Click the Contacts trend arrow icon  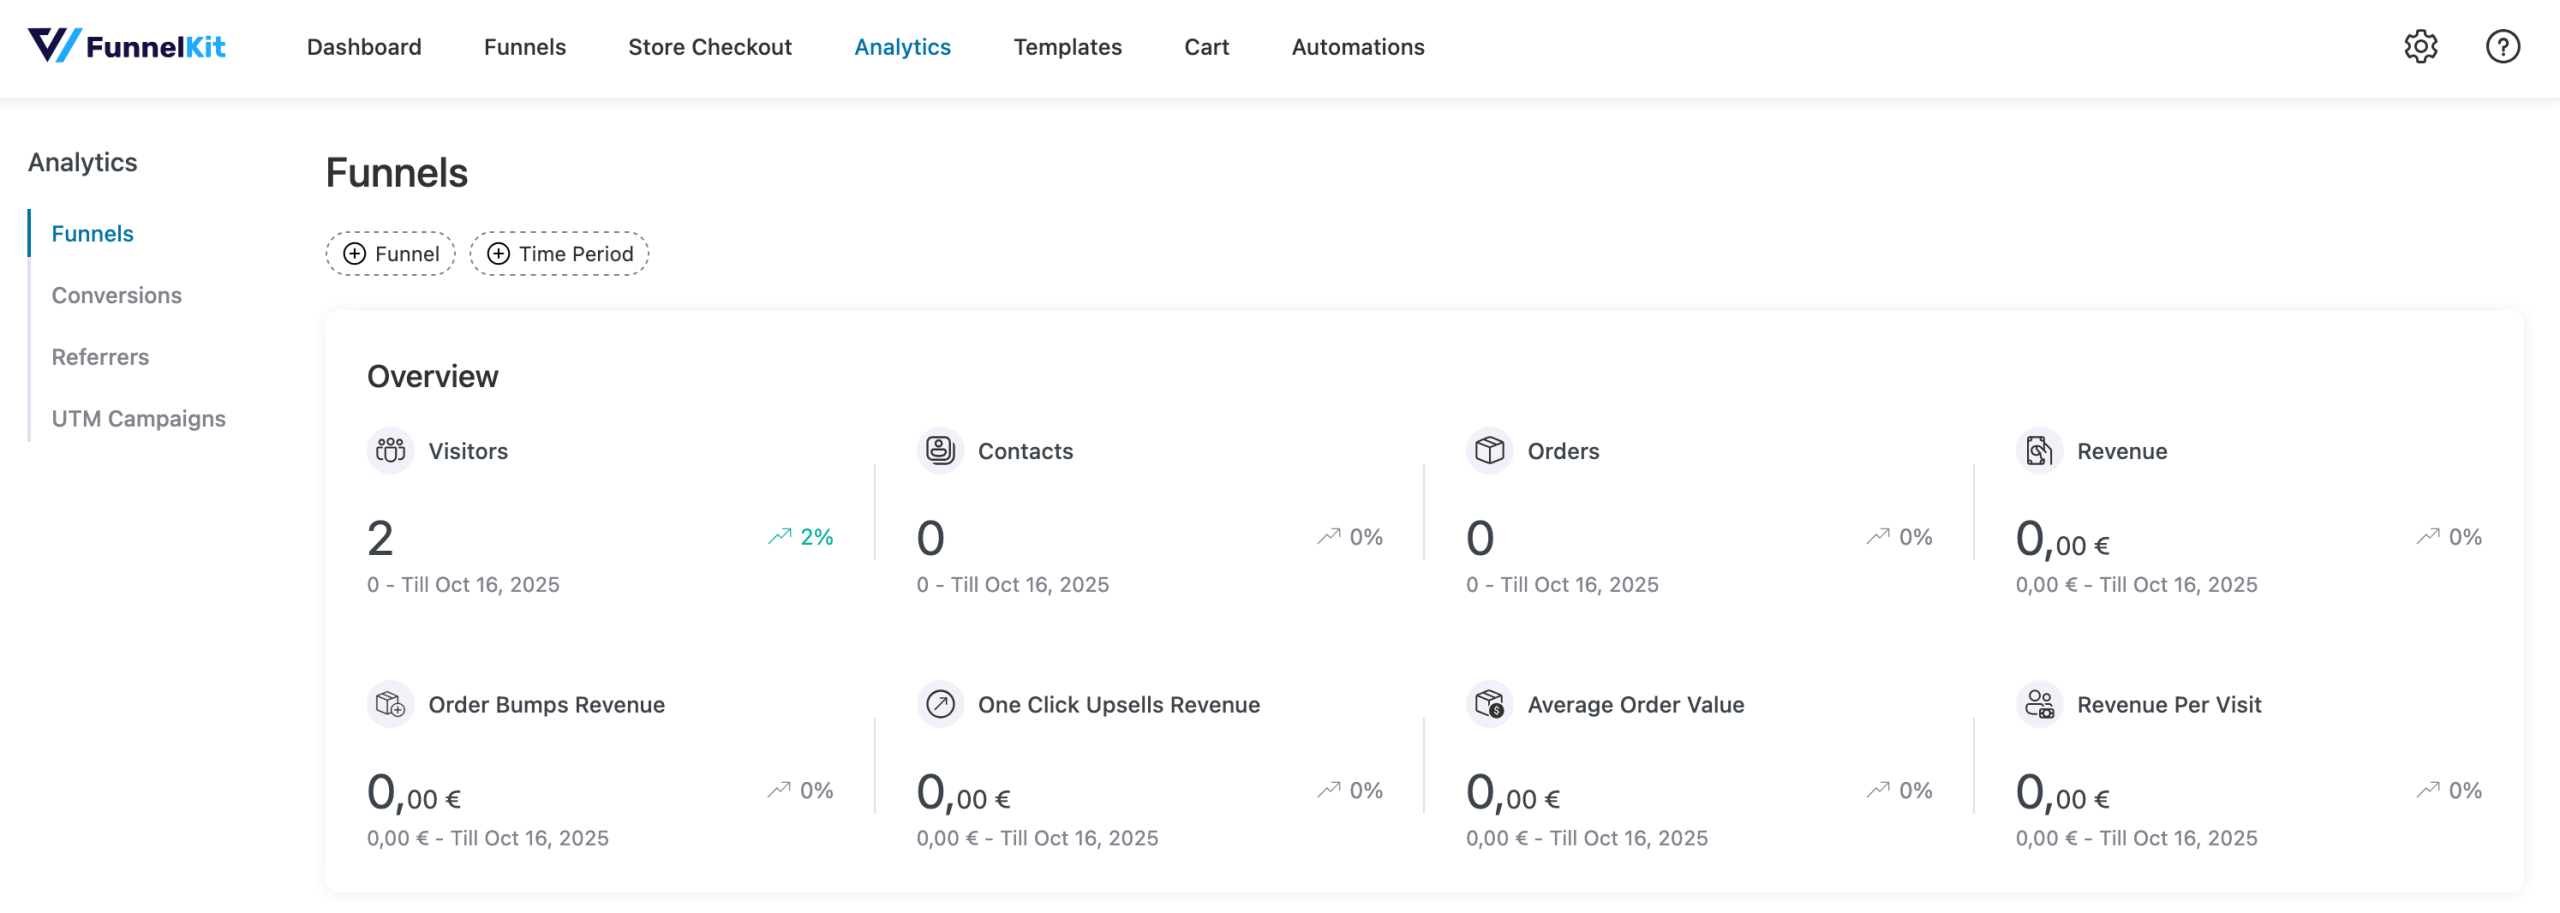click(x=1328, y=537)
